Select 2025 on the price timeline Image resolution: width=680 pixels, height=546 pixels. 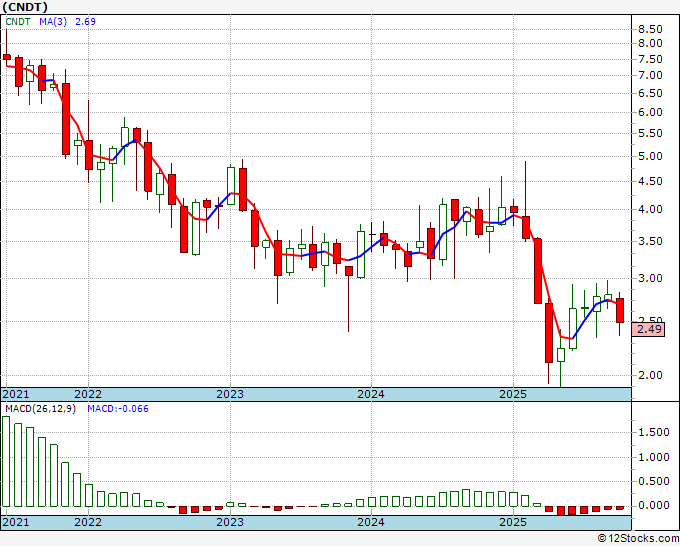[x=513, y=394]
